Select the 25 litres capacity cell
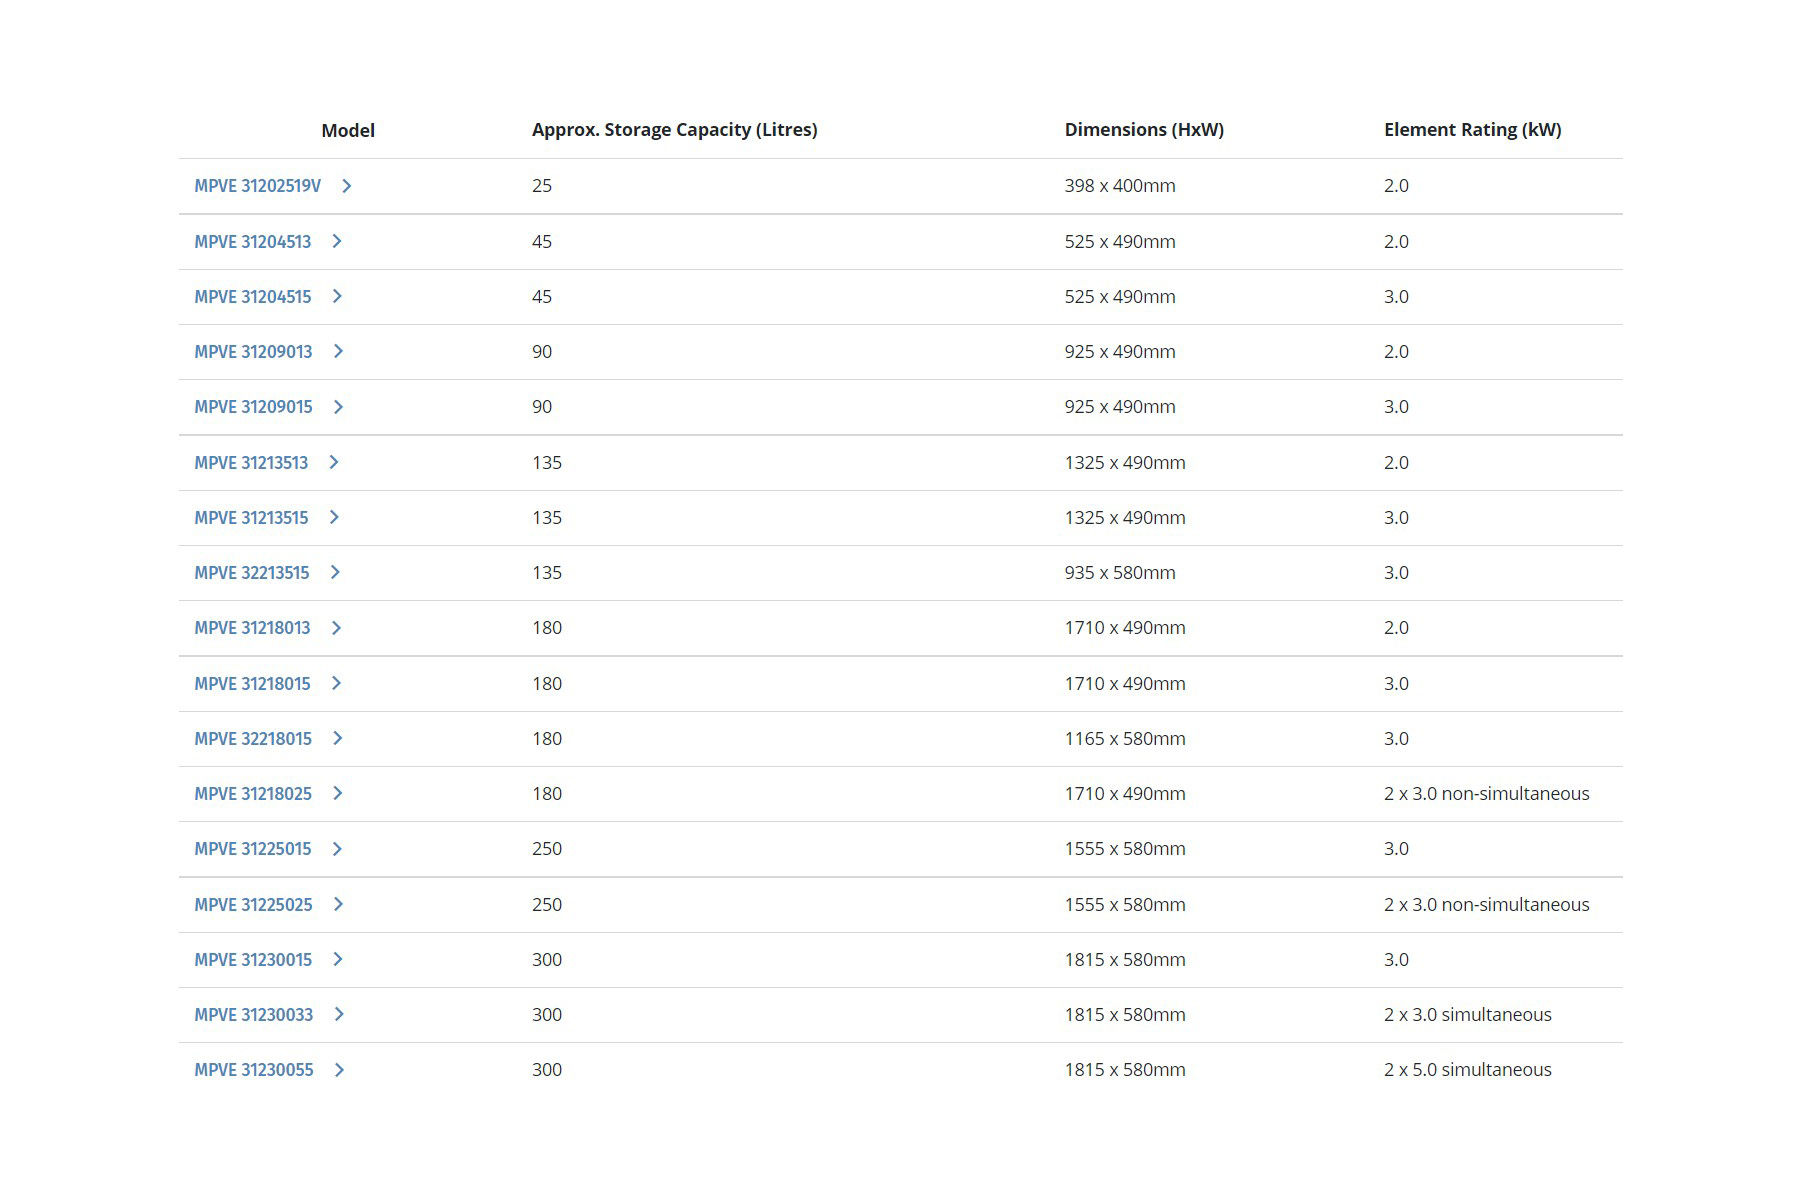This screenshot has height=1200, width=1800. [542, 186]
